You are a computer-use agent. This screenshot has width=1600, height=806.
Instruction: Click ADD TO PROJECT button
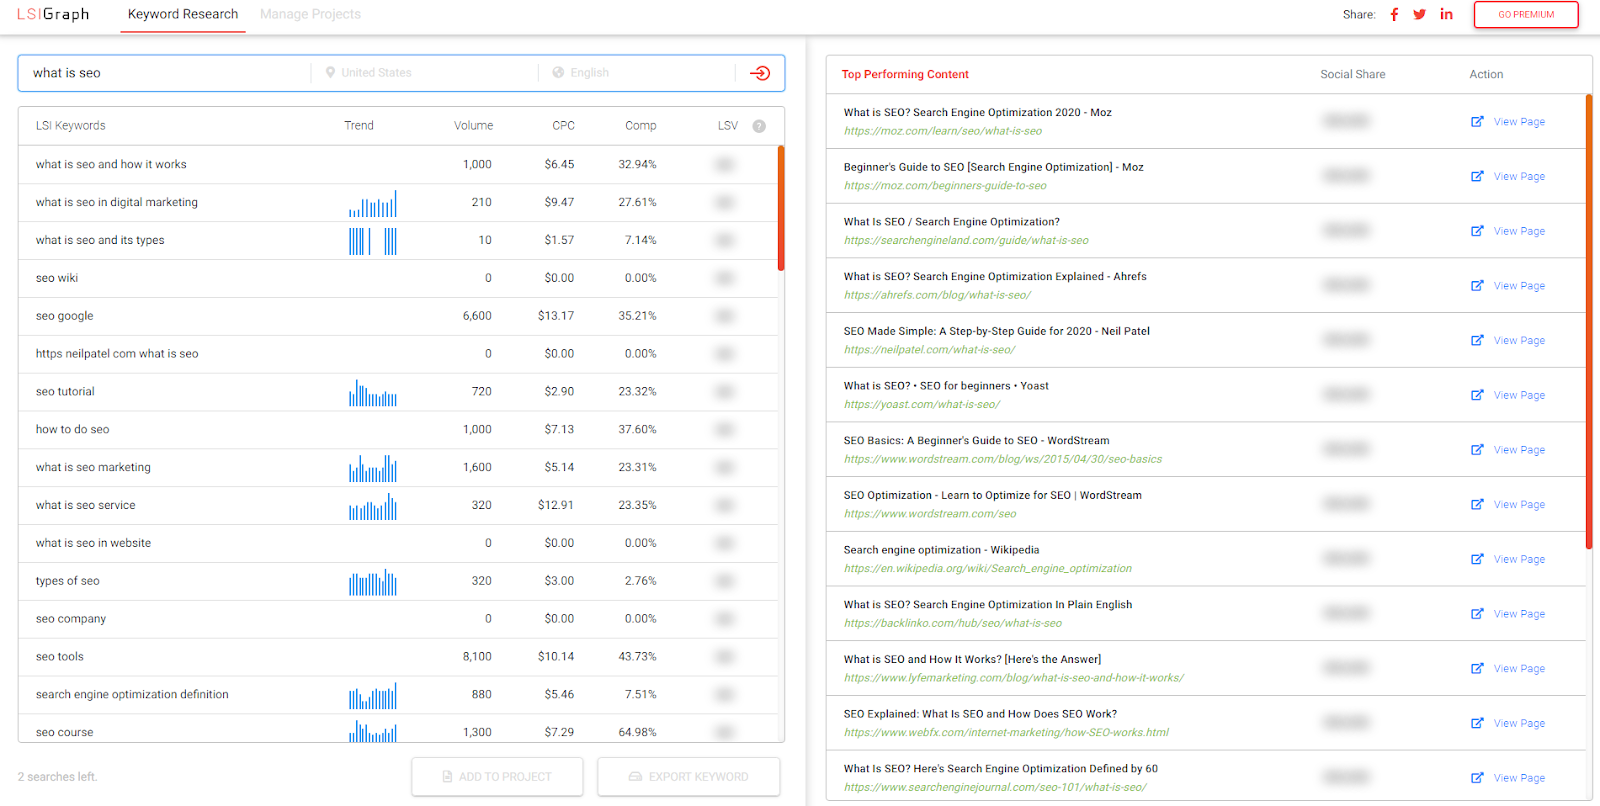pos(497,777)
